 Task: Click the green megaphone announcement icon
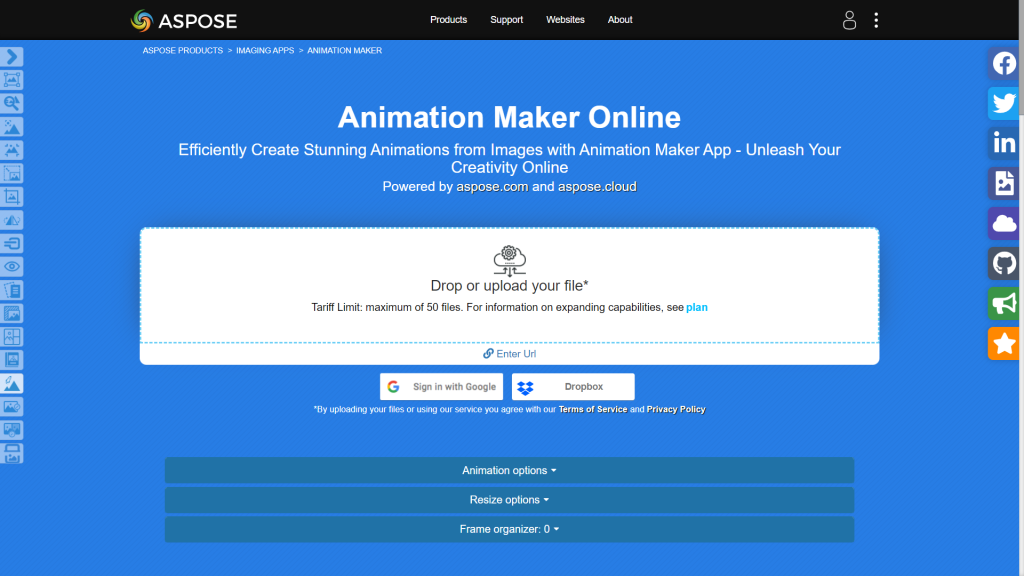[1003, 303]
